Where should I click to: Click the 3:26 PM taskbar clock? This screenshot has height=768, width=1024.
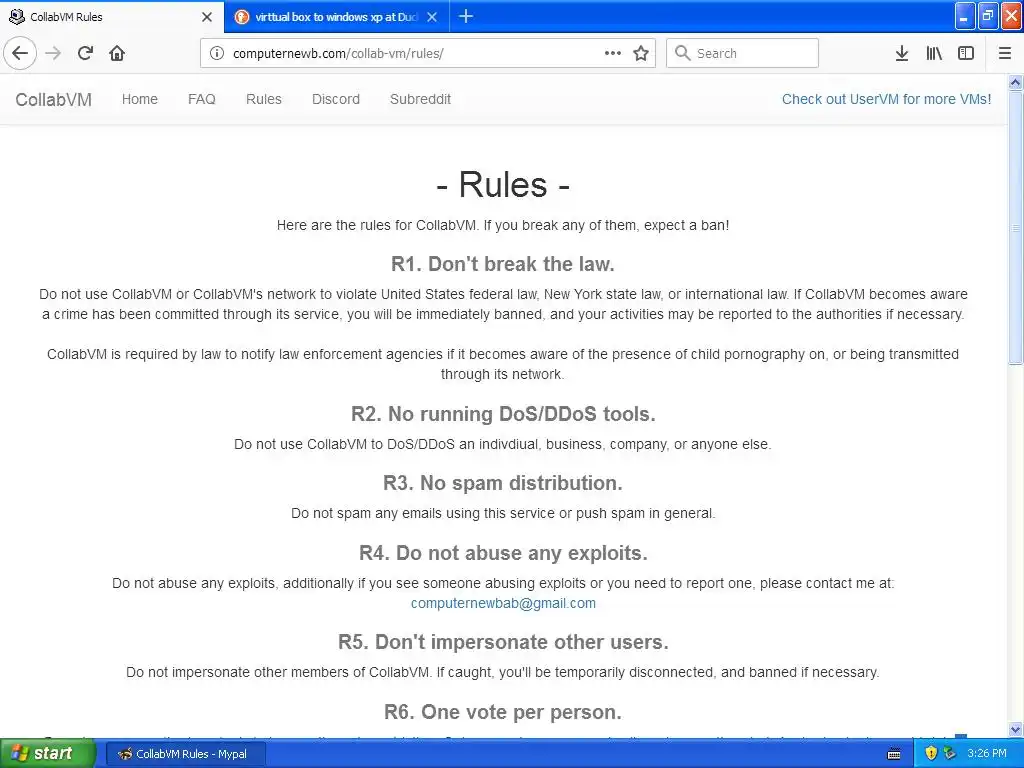[x=986, y=754]
